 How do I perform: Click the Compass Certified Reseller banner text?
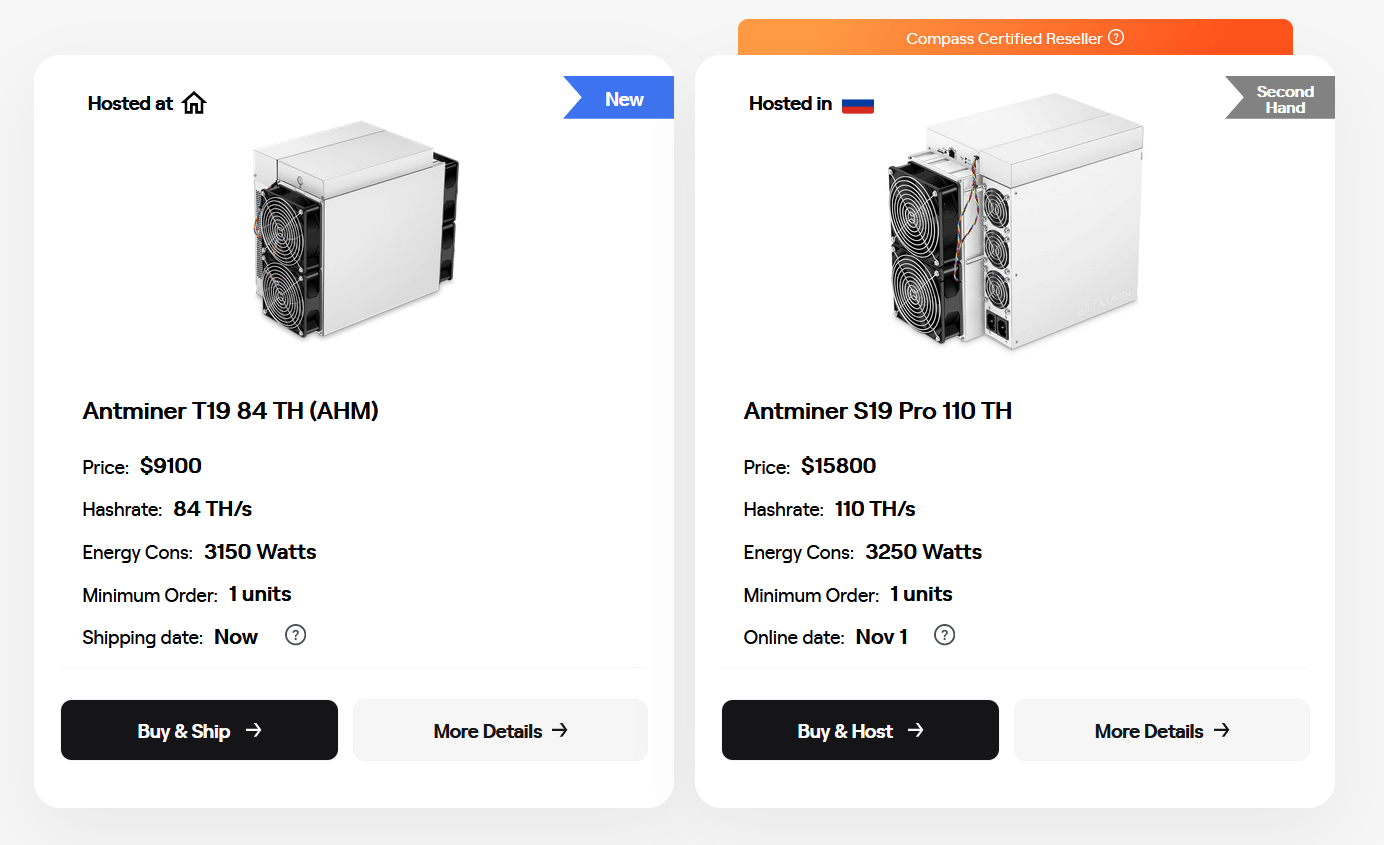(x=1003, y=39)
